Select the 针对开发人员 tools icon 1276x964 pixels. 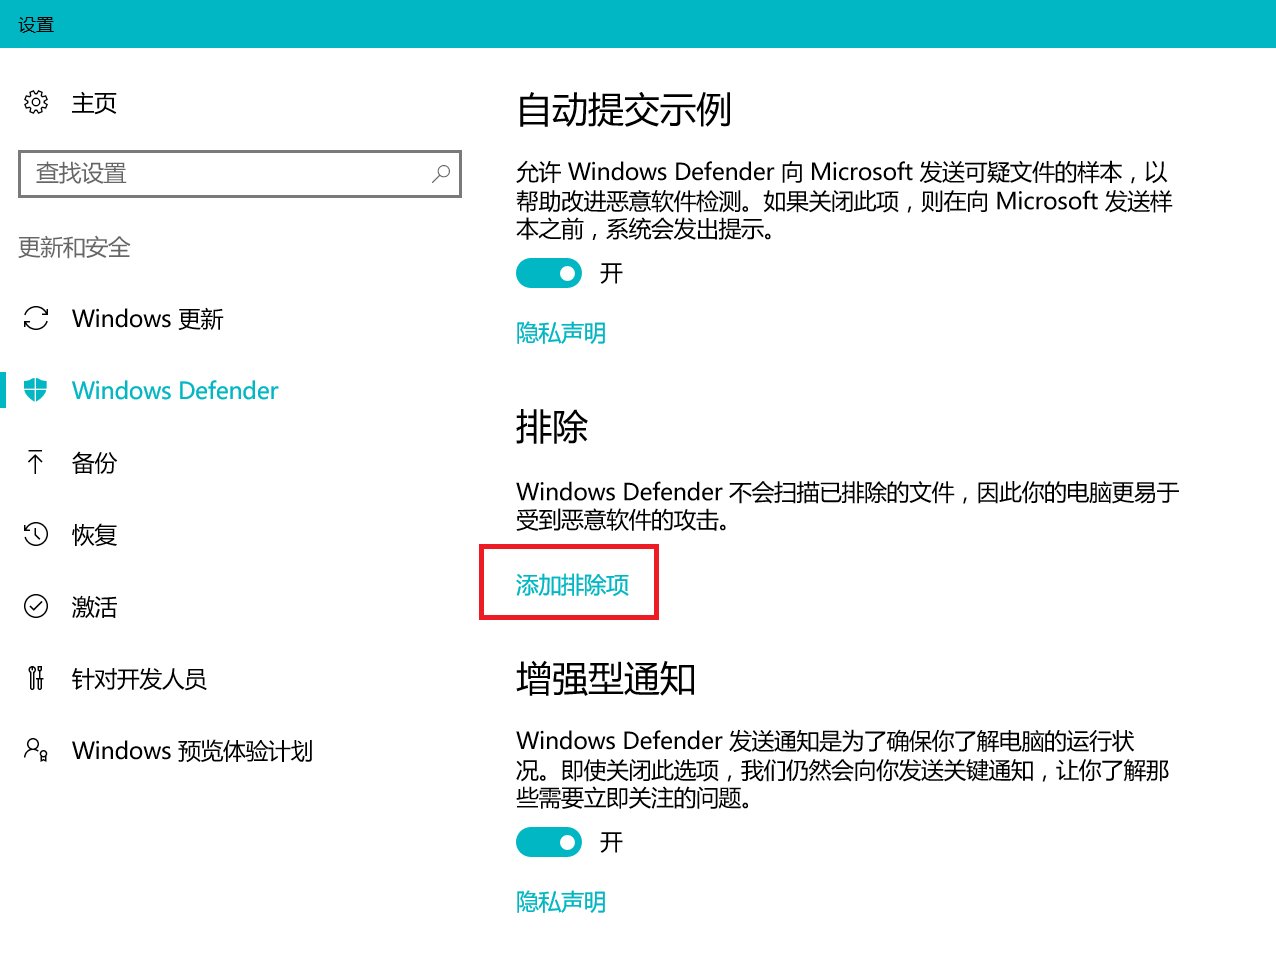pyautogui.click(x=35, y=678)
